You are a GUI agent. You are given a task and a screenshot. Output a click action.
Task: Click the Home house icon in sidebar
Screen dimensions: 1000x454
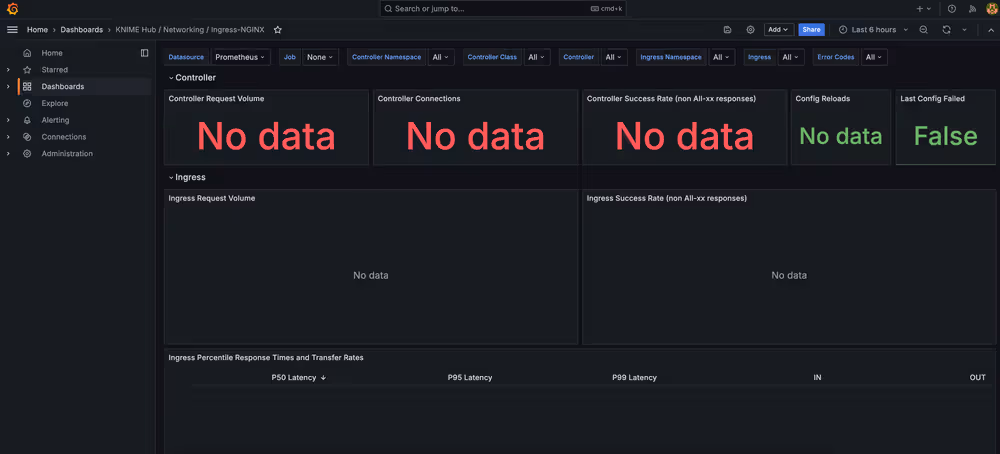pyautogui.click(x=27, y=53)
